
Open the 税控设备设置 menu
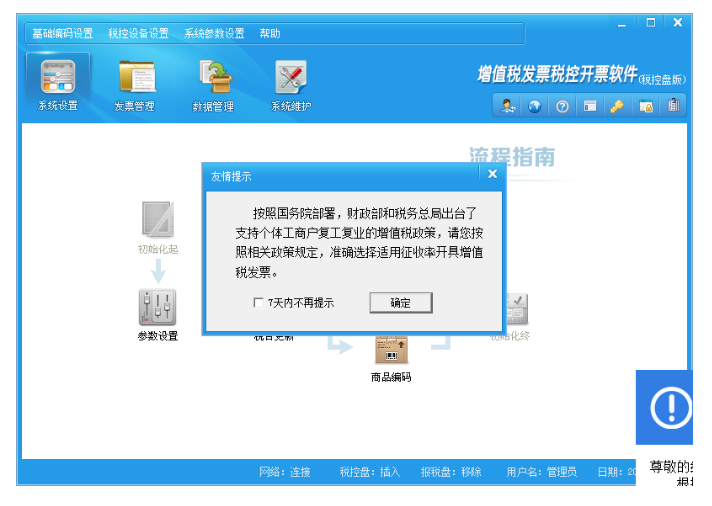(138, 33)
